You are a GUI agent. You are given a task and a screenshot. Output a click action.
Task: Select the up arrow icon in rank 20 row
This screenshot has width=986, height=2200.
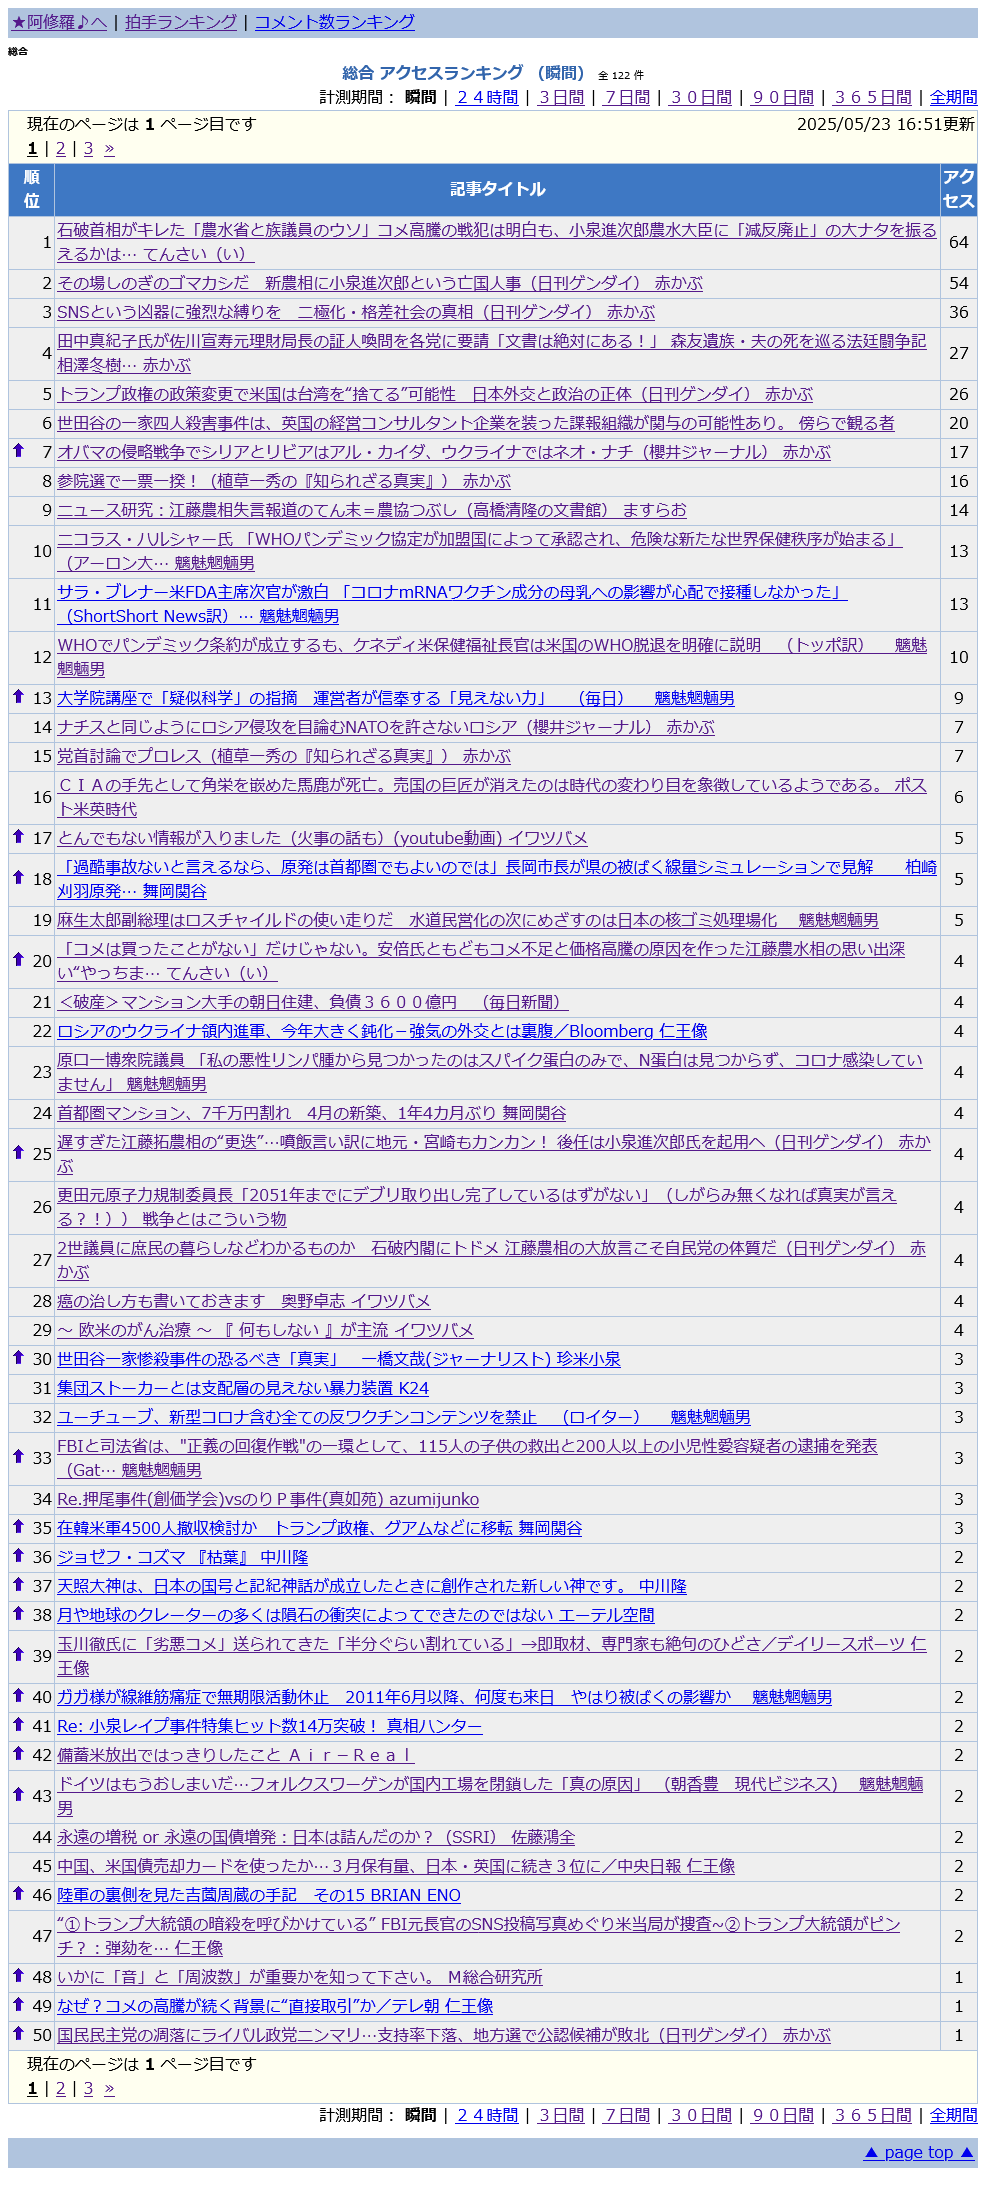tap(18, 960)
